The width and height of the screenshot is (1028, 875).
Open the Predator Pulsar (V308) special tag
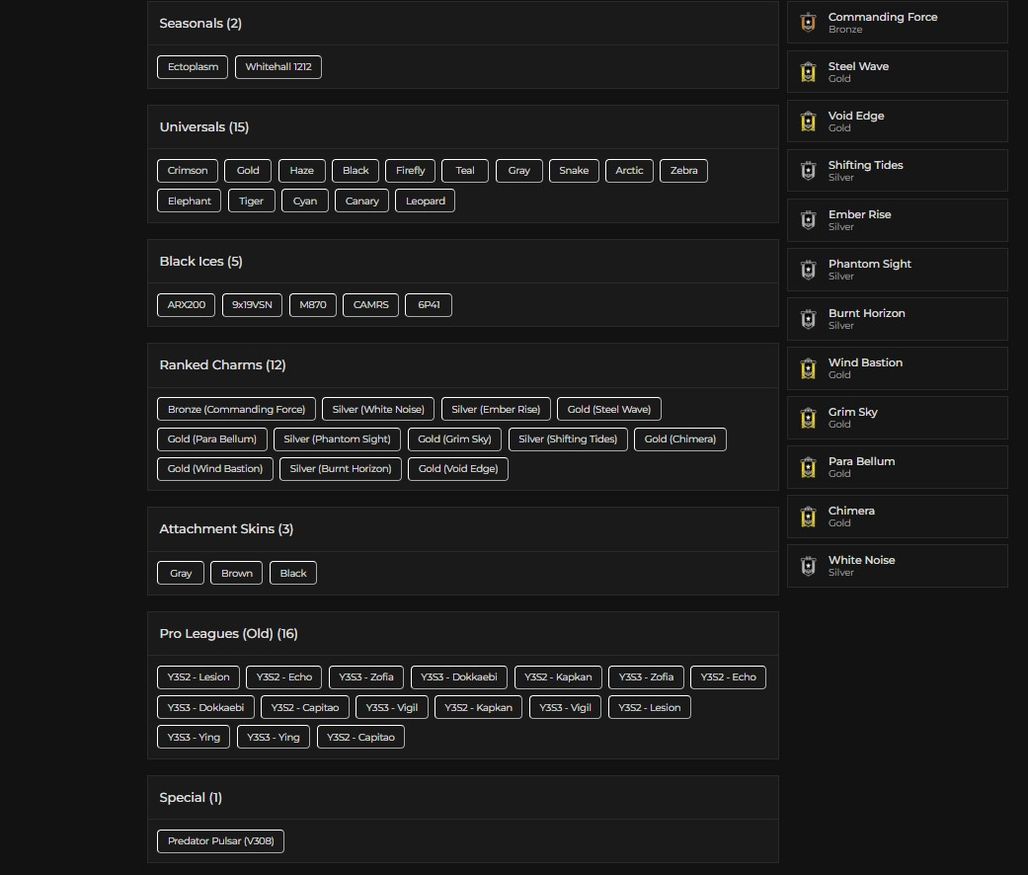221,841
